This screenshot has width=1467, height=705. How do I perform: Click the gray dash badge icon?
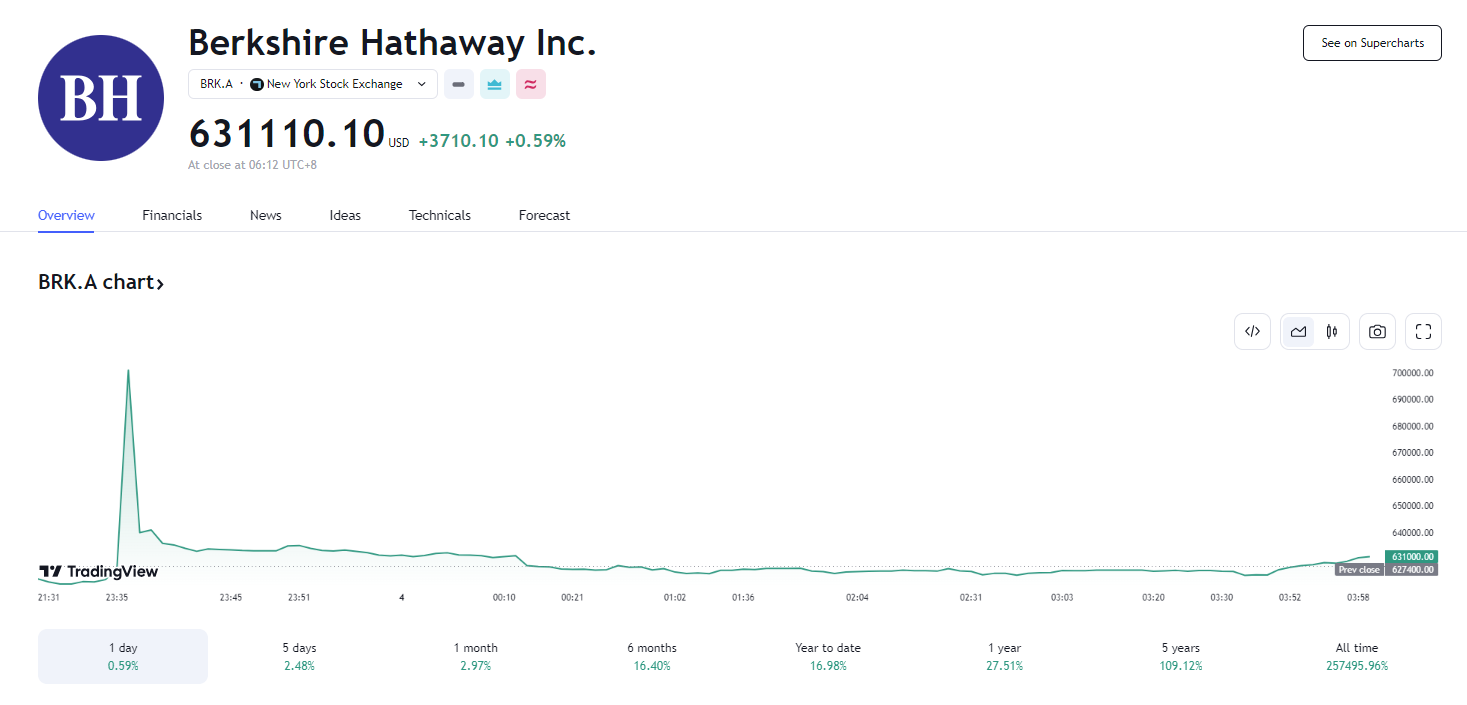click(x=459, y=85)
